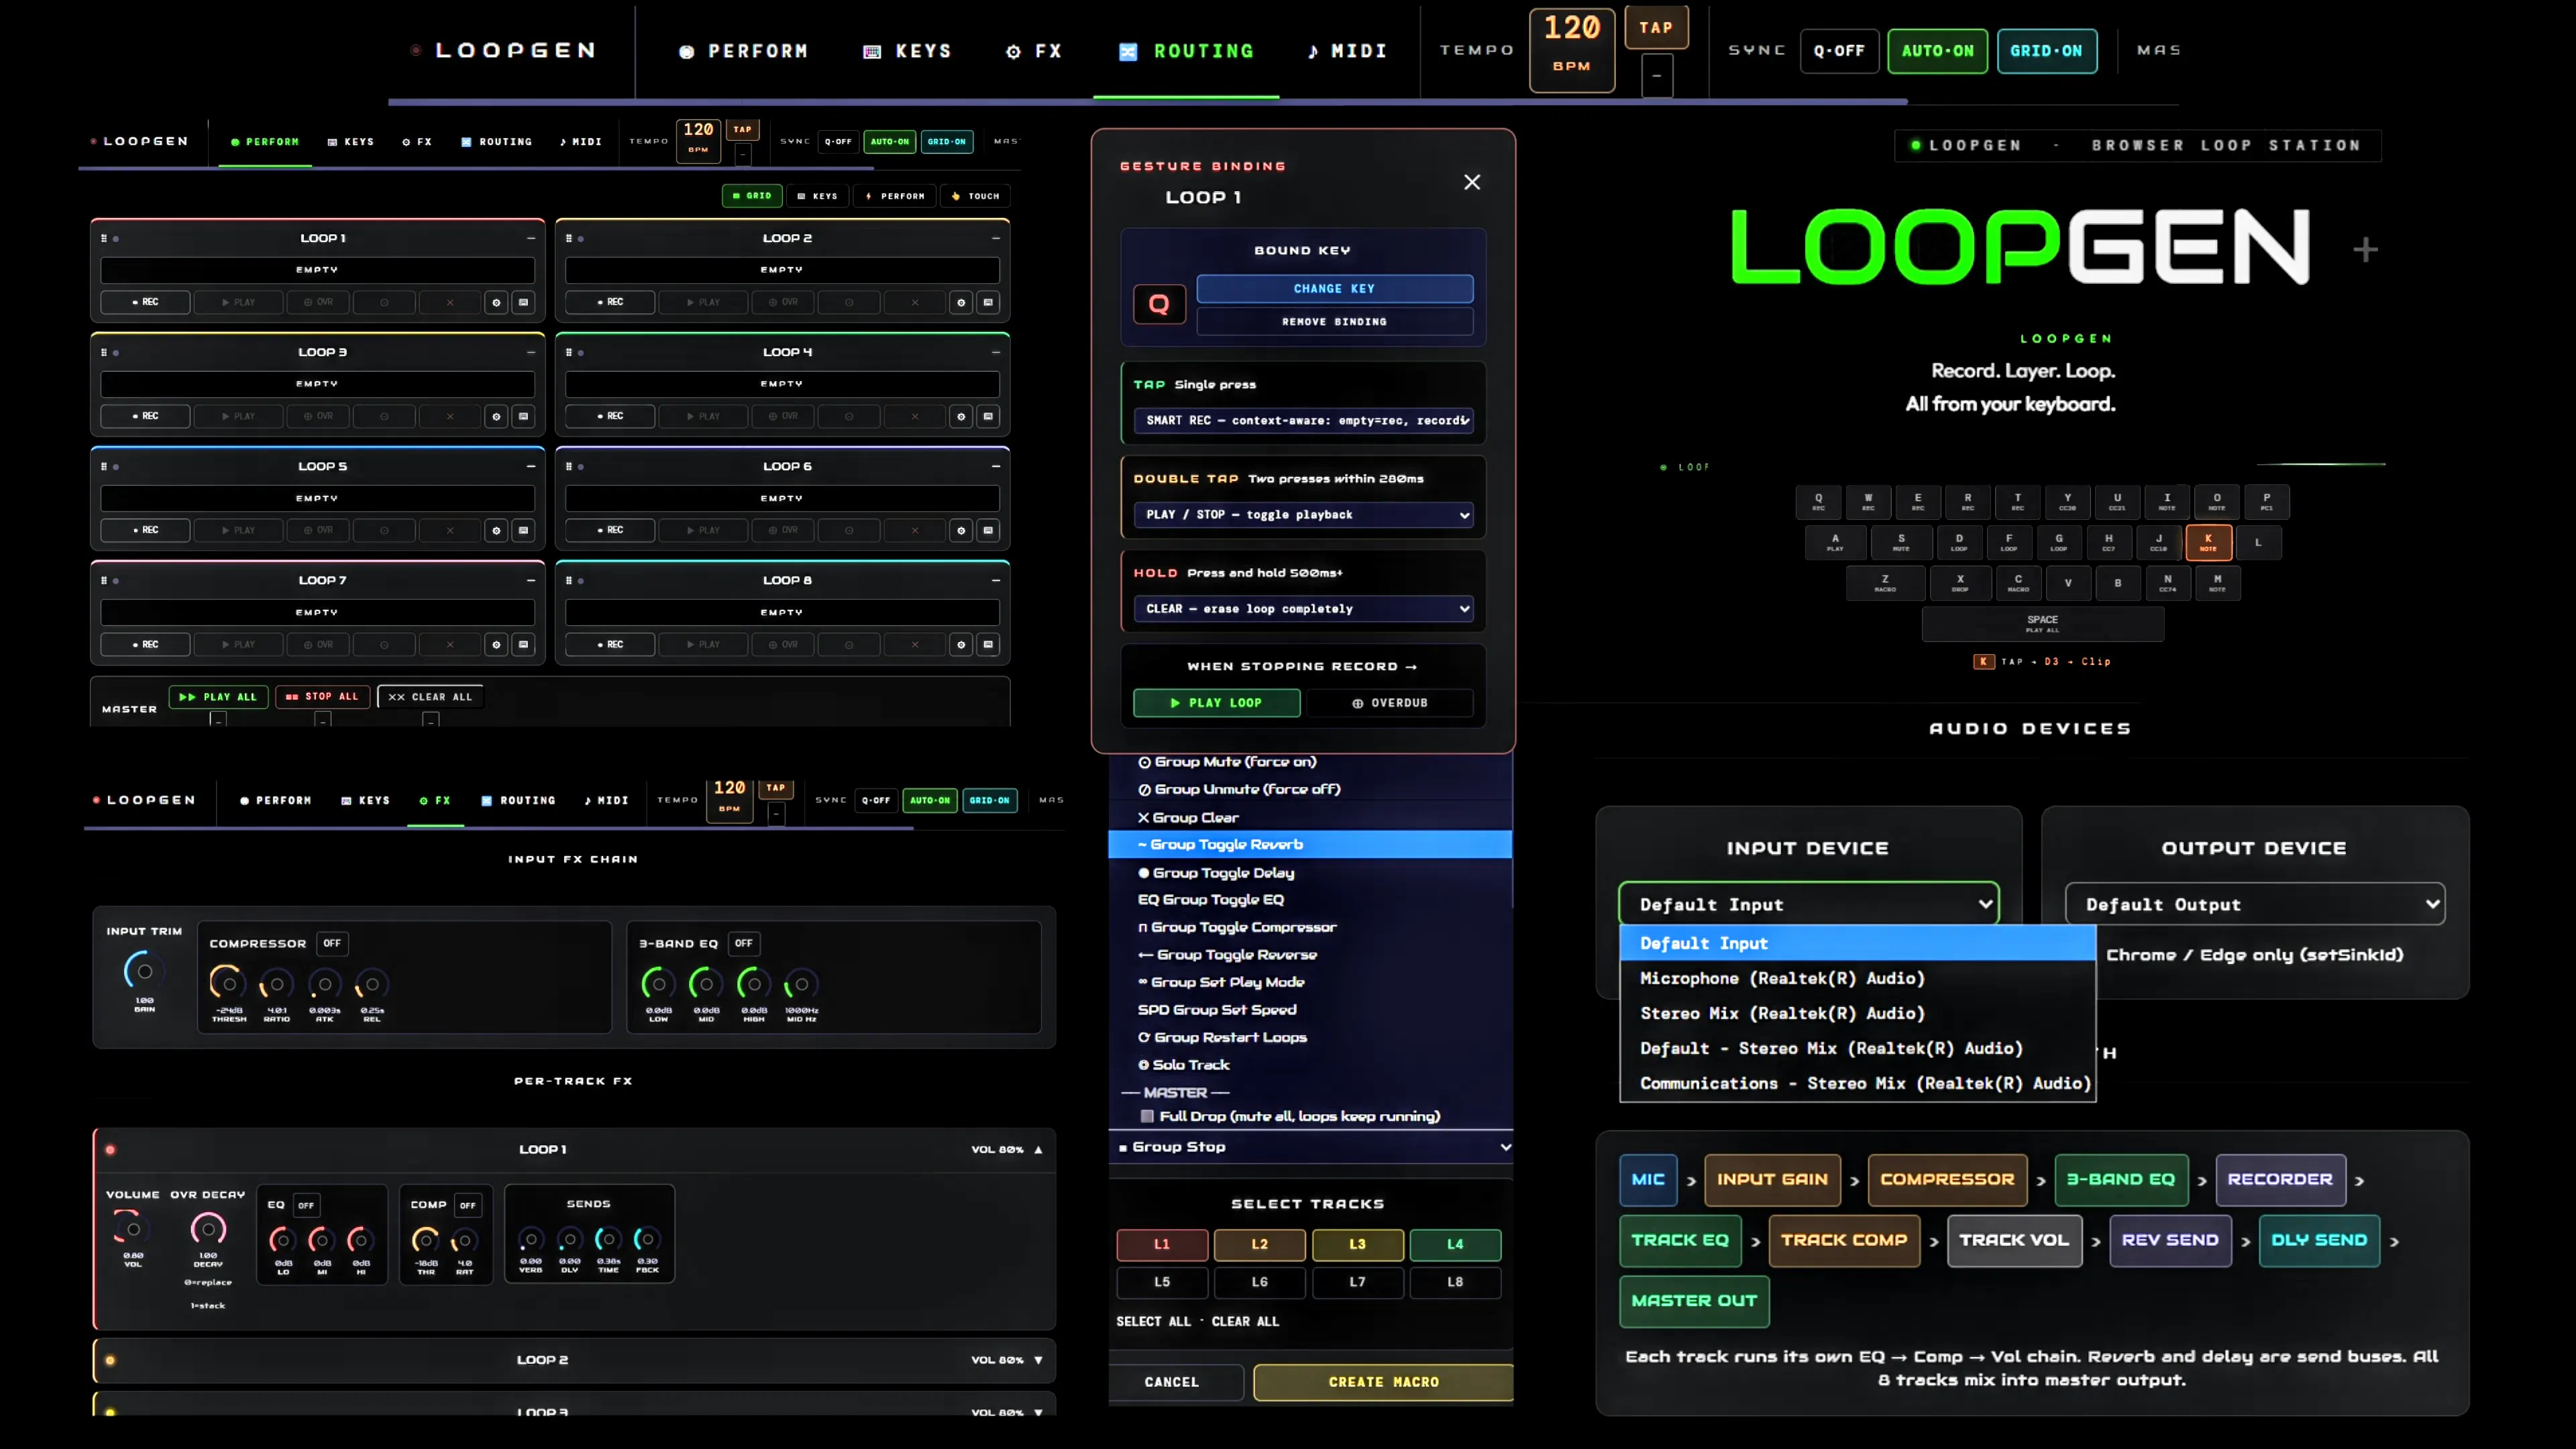Click the REV SEND signal chain node
2576x1449 pixels.
point(2170,1241)
